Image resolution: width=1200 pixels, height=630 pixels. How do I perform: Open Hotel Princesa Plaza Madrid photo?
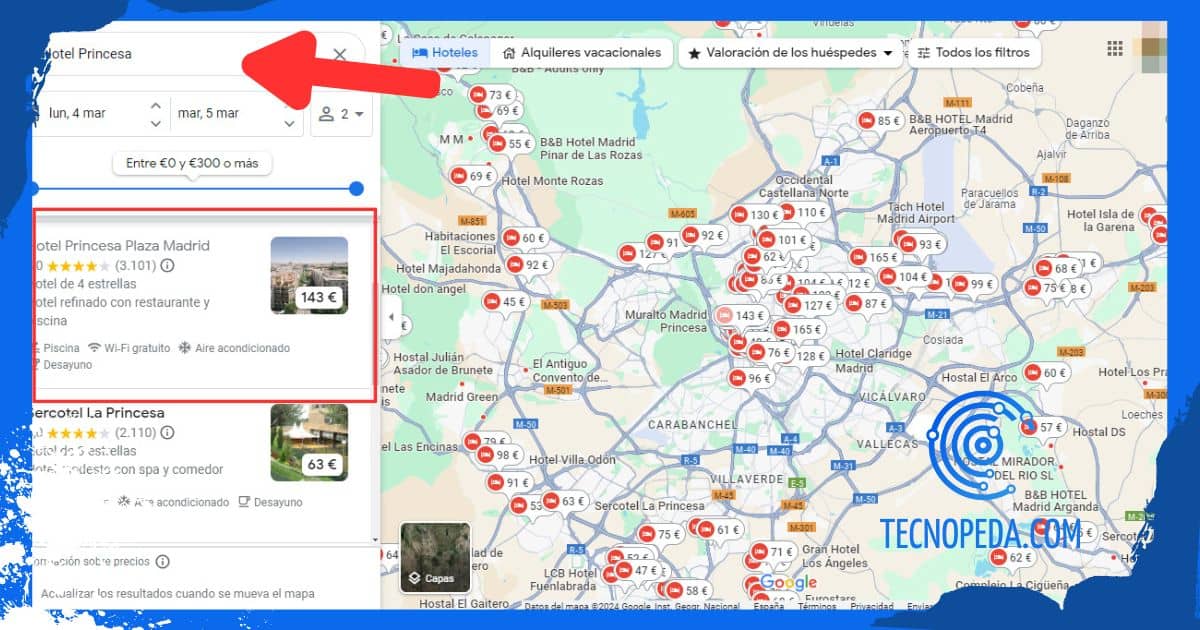309,275
